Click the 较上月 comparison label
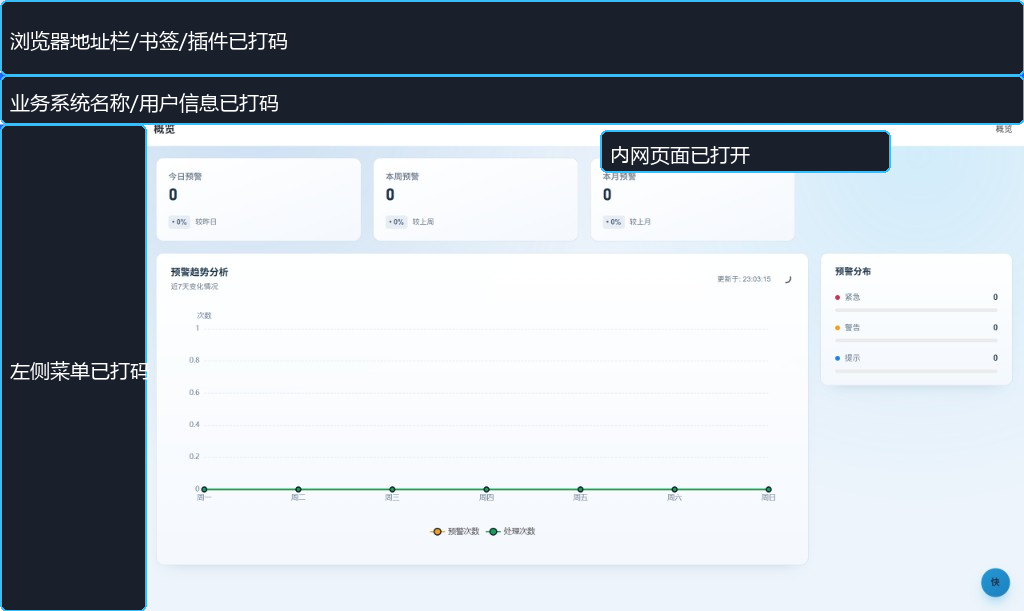This screenshot has height=611, width=1024. (640, 222)
